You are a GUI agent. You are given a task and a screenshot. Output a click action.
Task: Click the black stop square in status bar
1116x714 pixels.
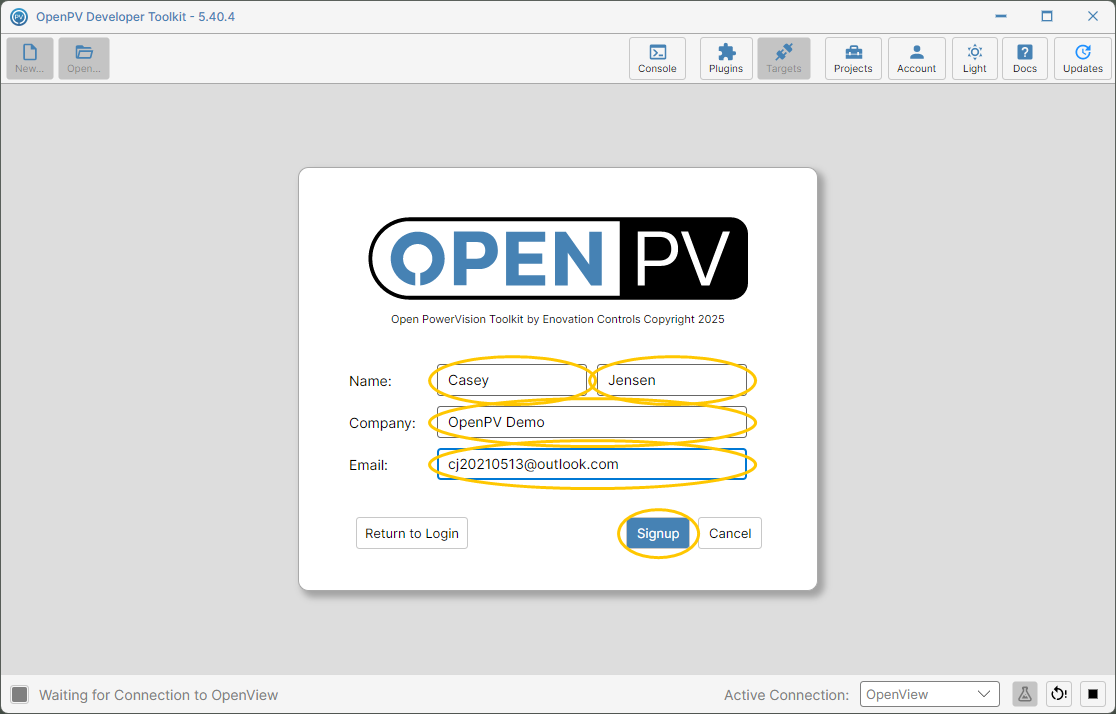(1093, 694)
